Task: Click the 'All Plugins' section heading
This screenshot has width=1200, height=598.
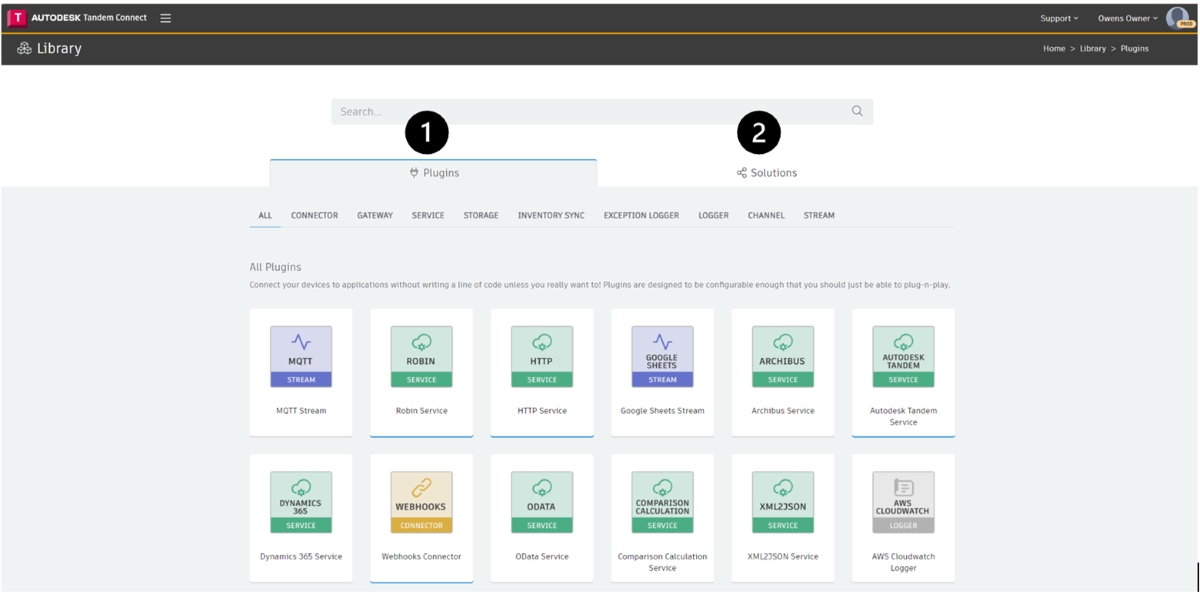Action: click(275, 267)
